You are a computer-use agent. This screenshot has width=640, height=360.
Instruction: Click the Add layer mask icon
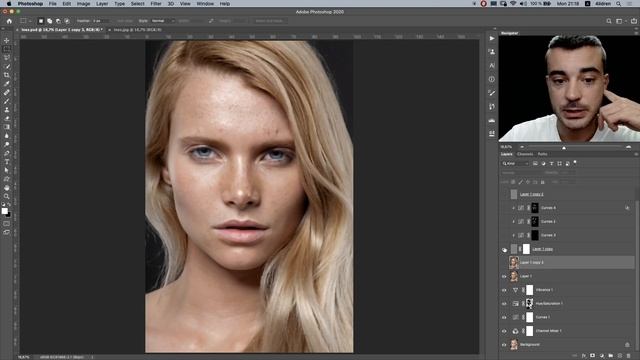click(593, 356)
